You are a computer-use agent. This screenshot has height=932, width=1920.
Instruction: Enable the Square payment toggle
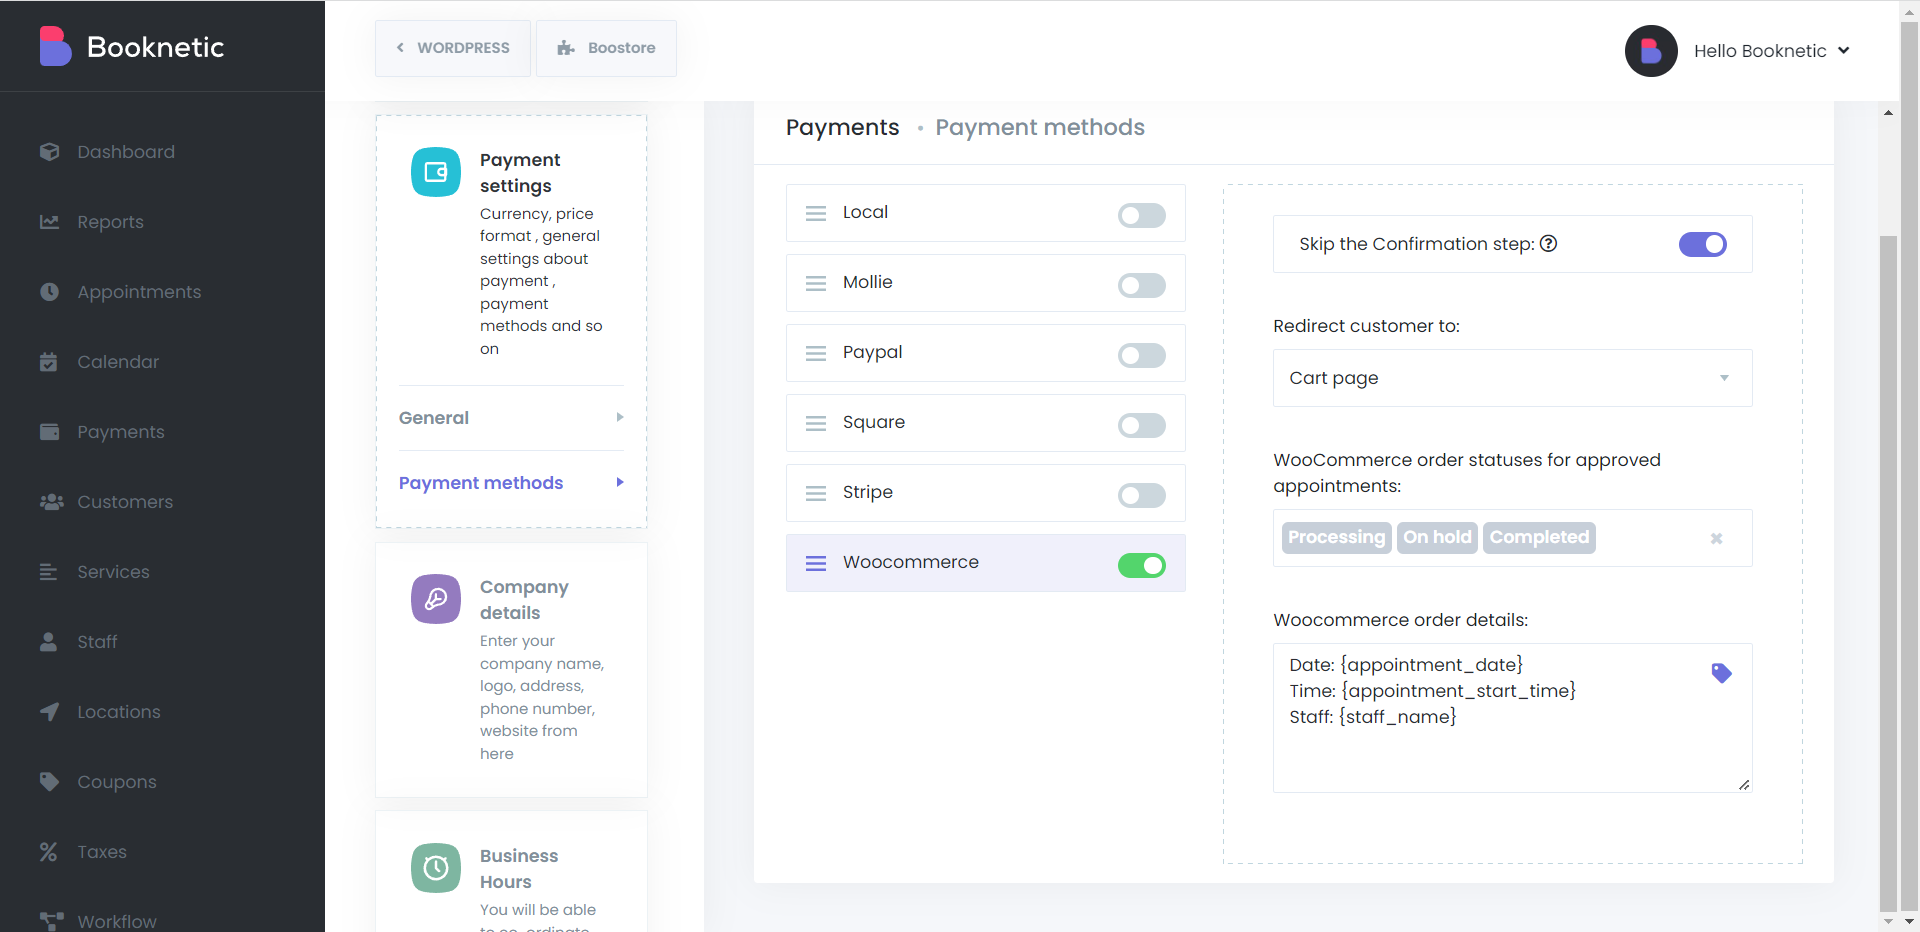click(x=1142, y=425)
